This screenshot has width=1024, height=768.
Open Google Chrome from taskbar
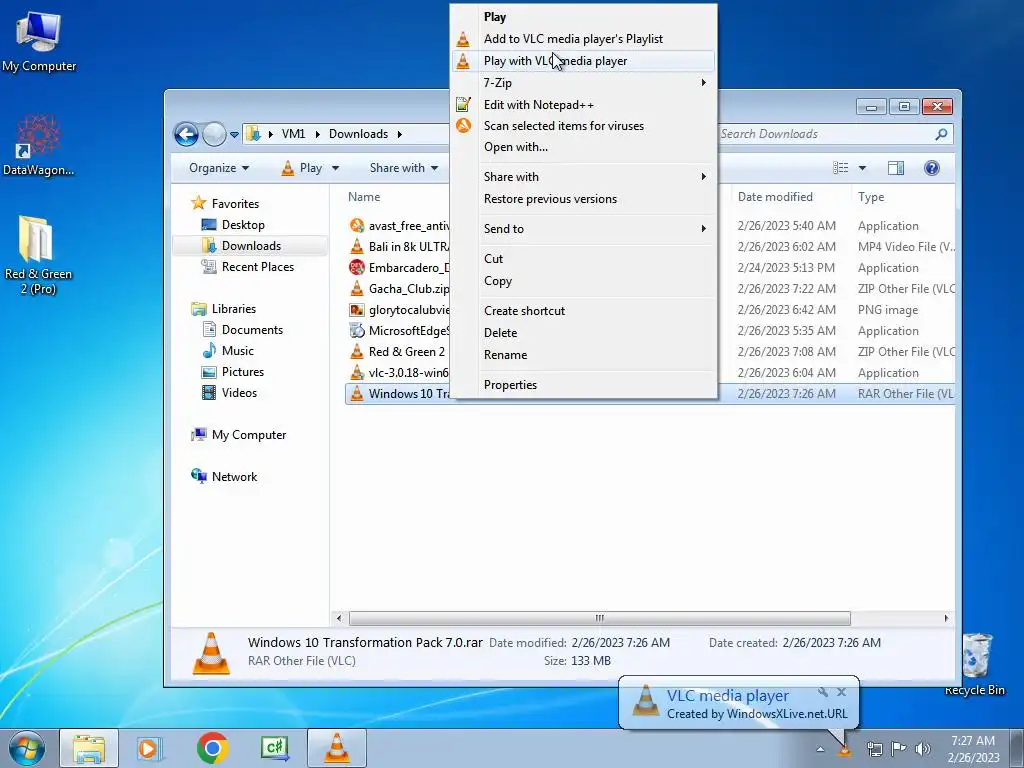click(212, 748)
